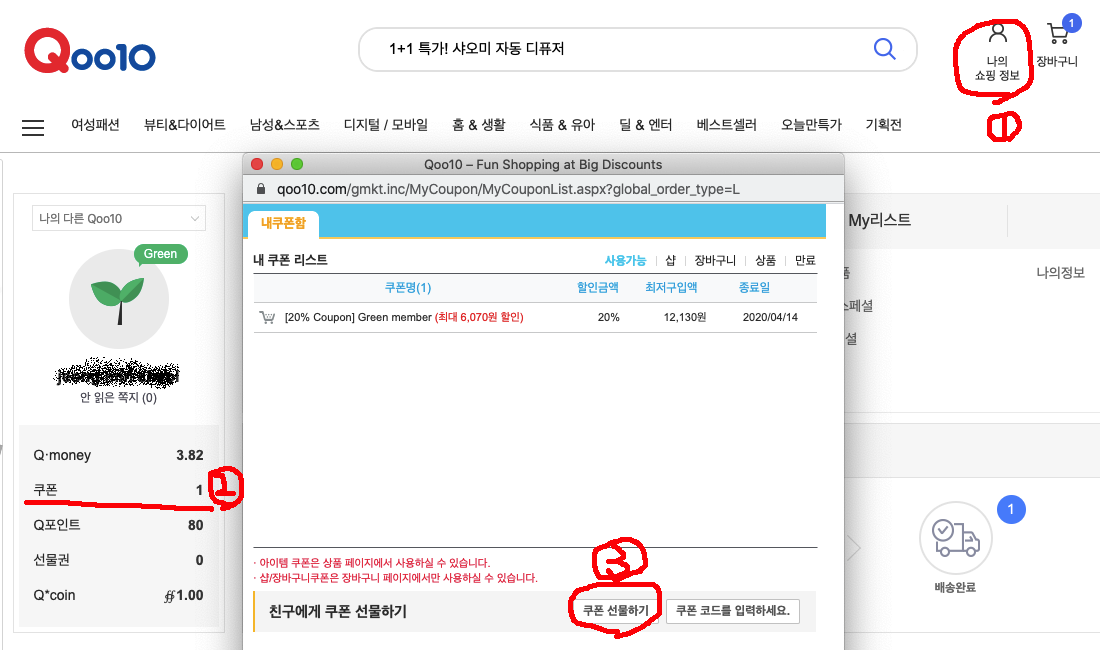Open the 베스트셀러 menu item
Screen dimensions: 1100x650
click(727, 125)
